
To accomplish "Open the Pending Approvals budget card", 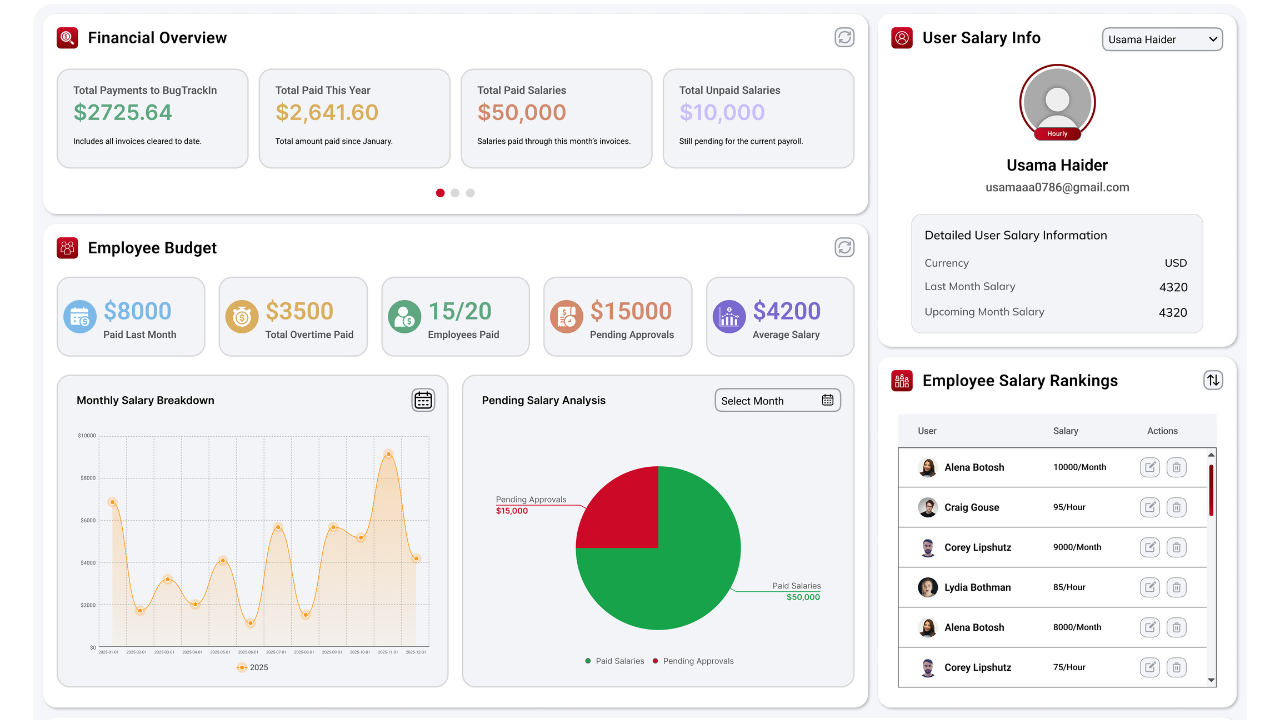I will 617,317.
